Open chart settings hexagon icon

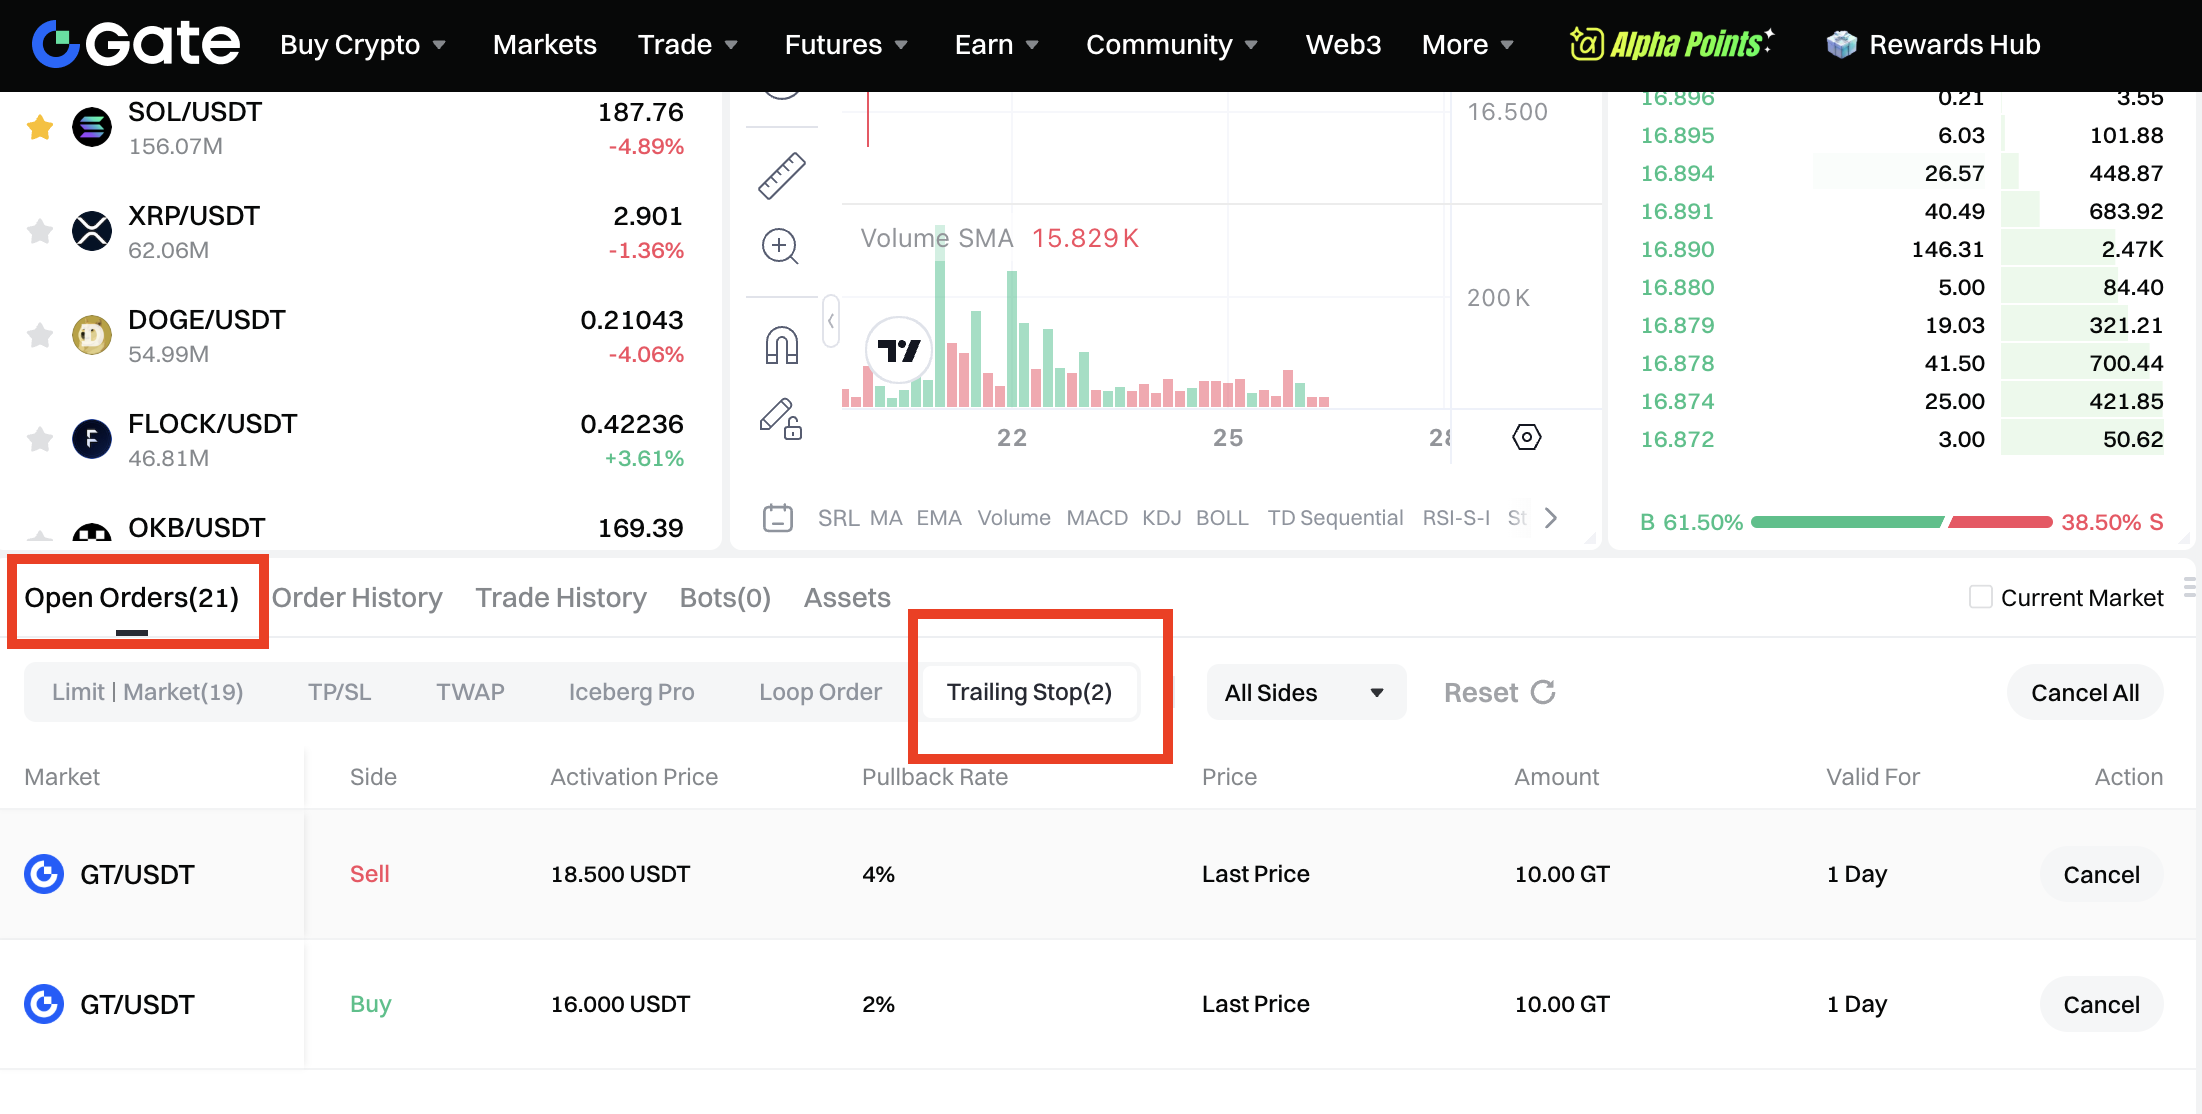[1526, 437]
